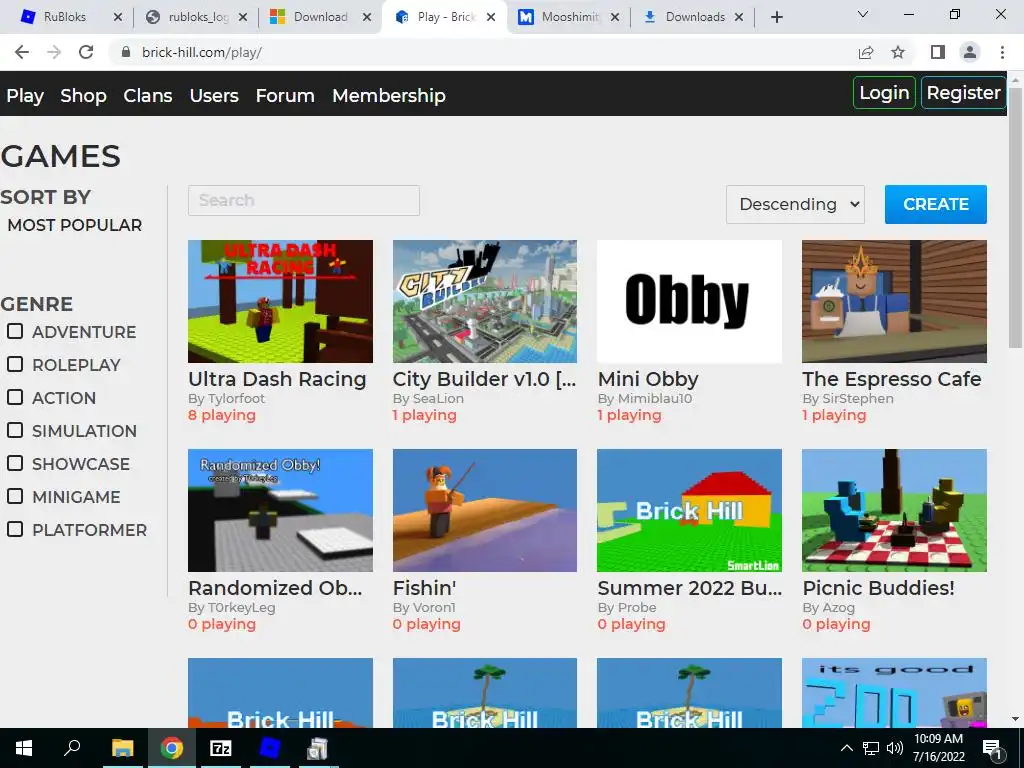Click the blue CREATE button
This screenshot has height=768, width=1024.
click(x=935, y=204)
